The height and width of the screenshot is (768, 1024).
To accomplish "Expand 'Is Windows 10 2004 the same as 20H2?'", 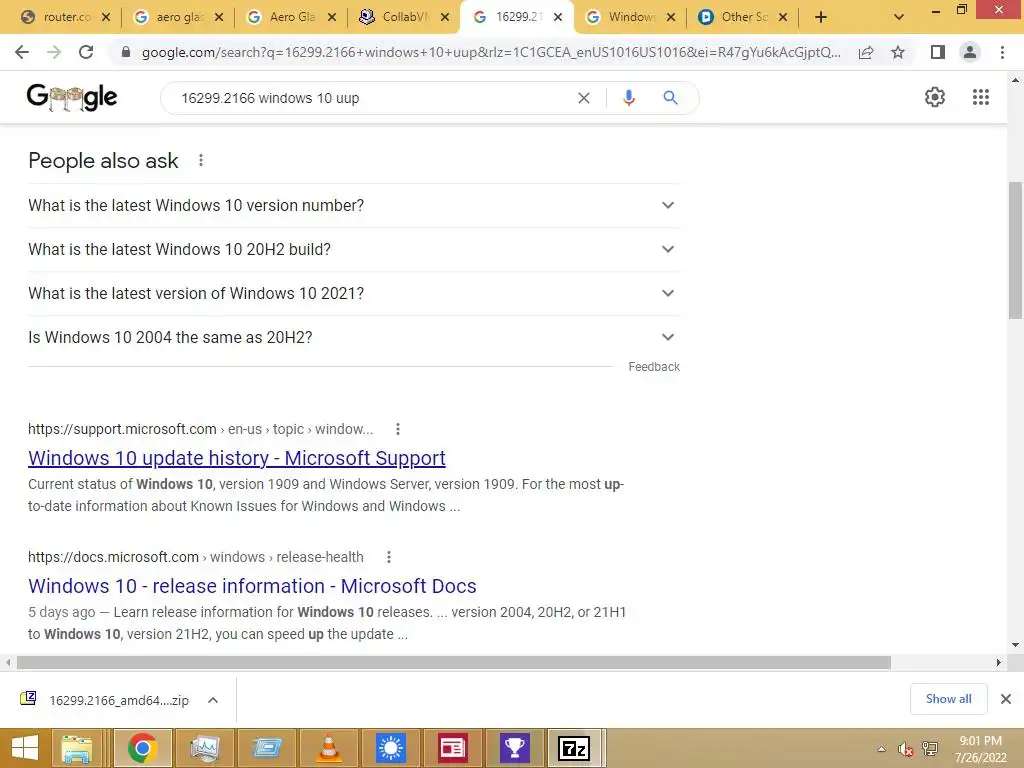I will point(354,337).
